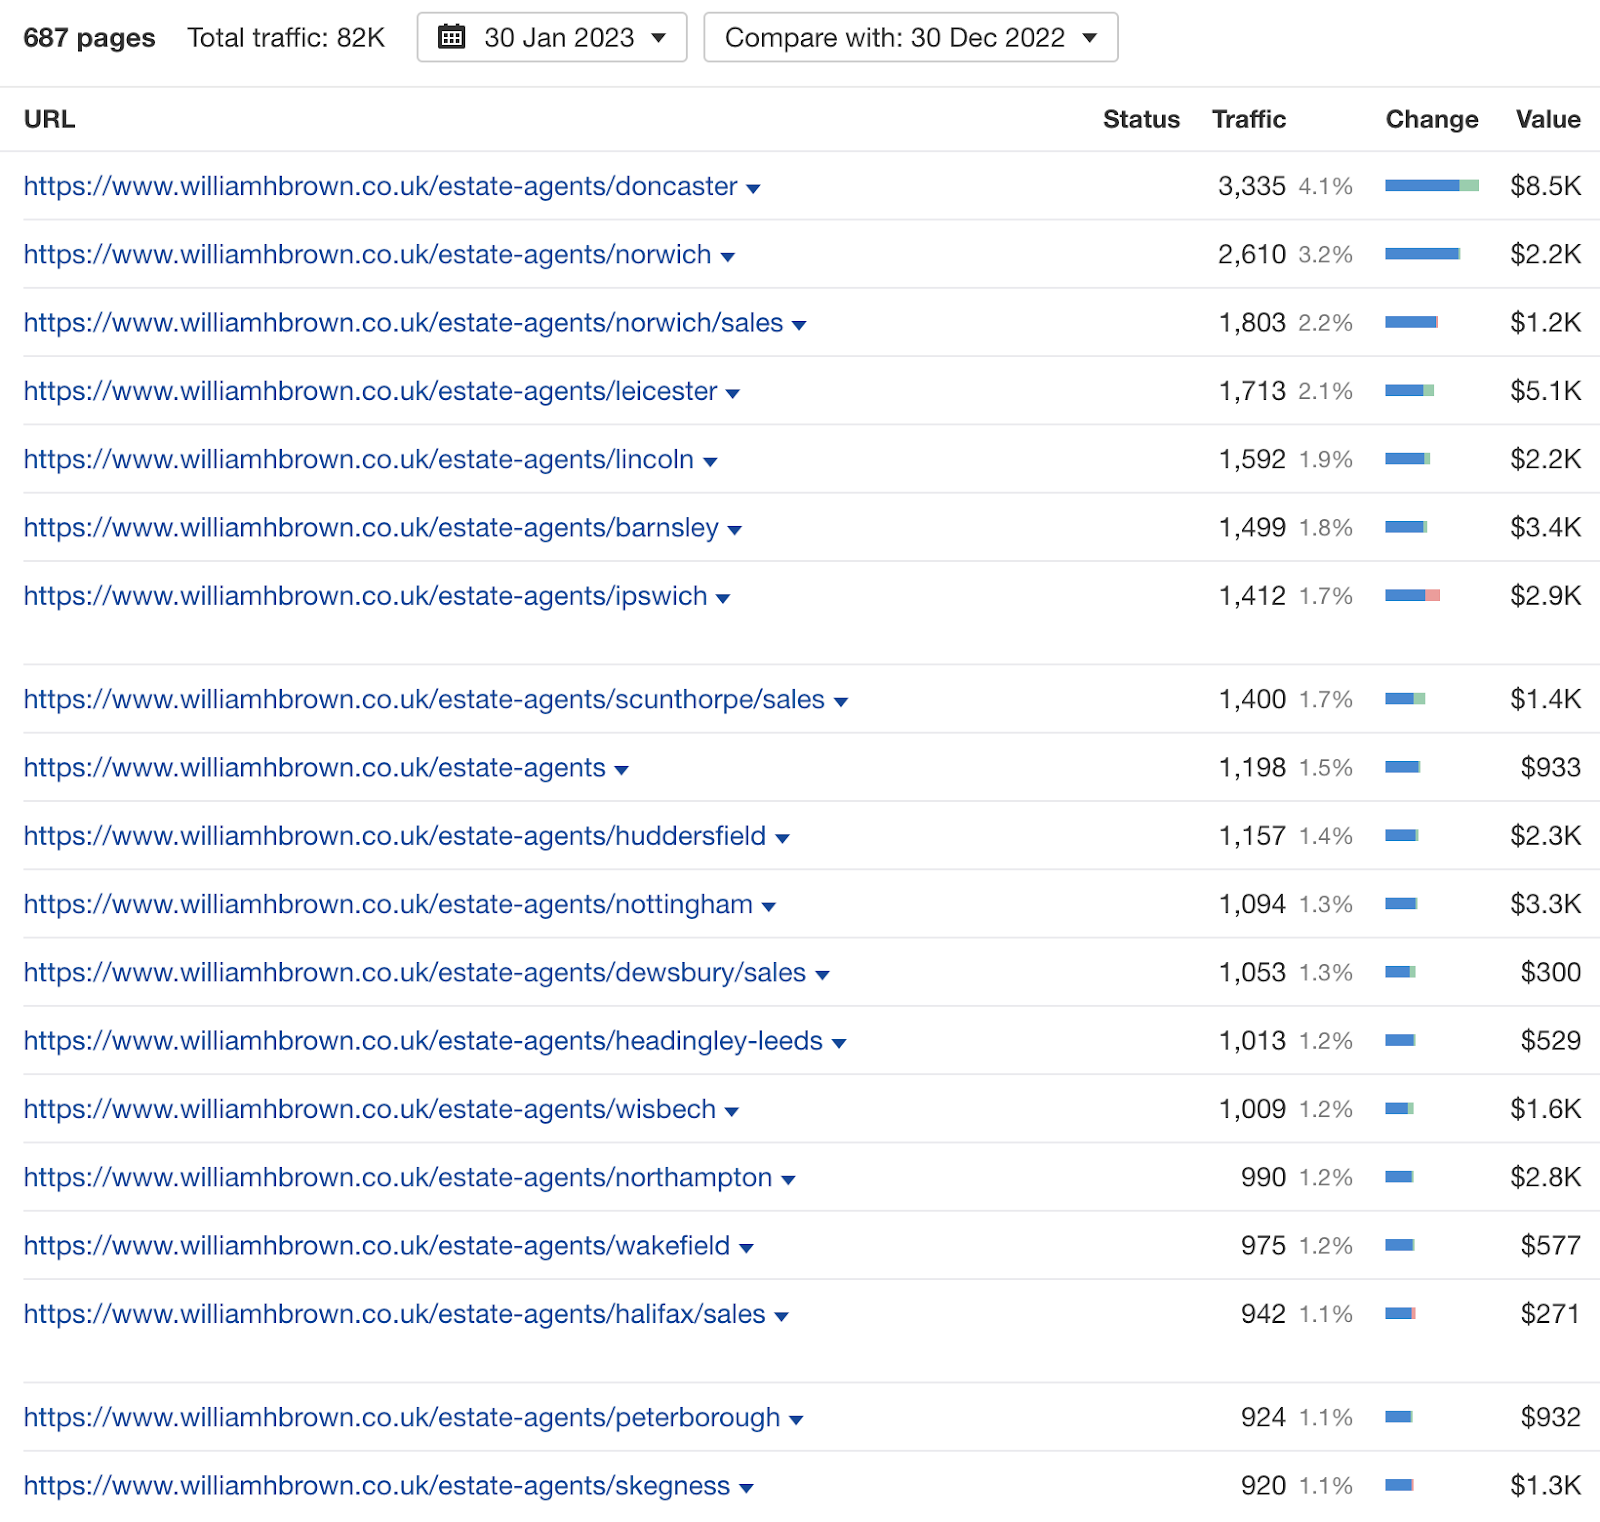
Task: Expand the caret beside skegness URL
Action: pos(746,1488)
